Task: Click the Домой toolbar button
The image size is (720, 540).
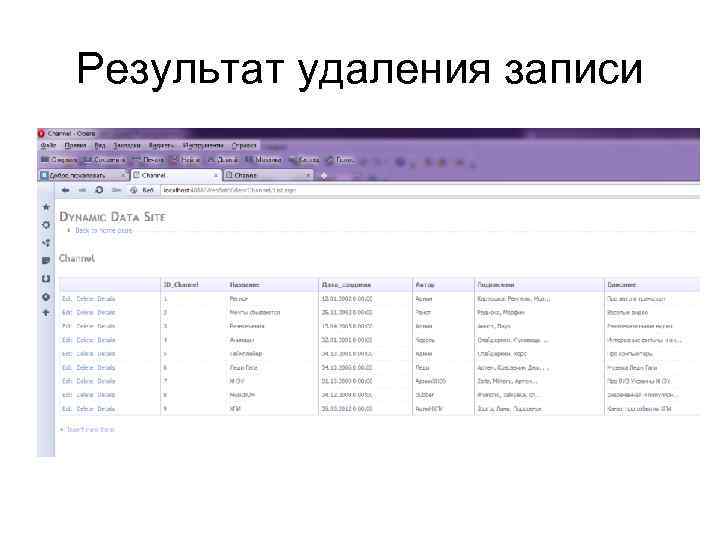Action: 223,160
